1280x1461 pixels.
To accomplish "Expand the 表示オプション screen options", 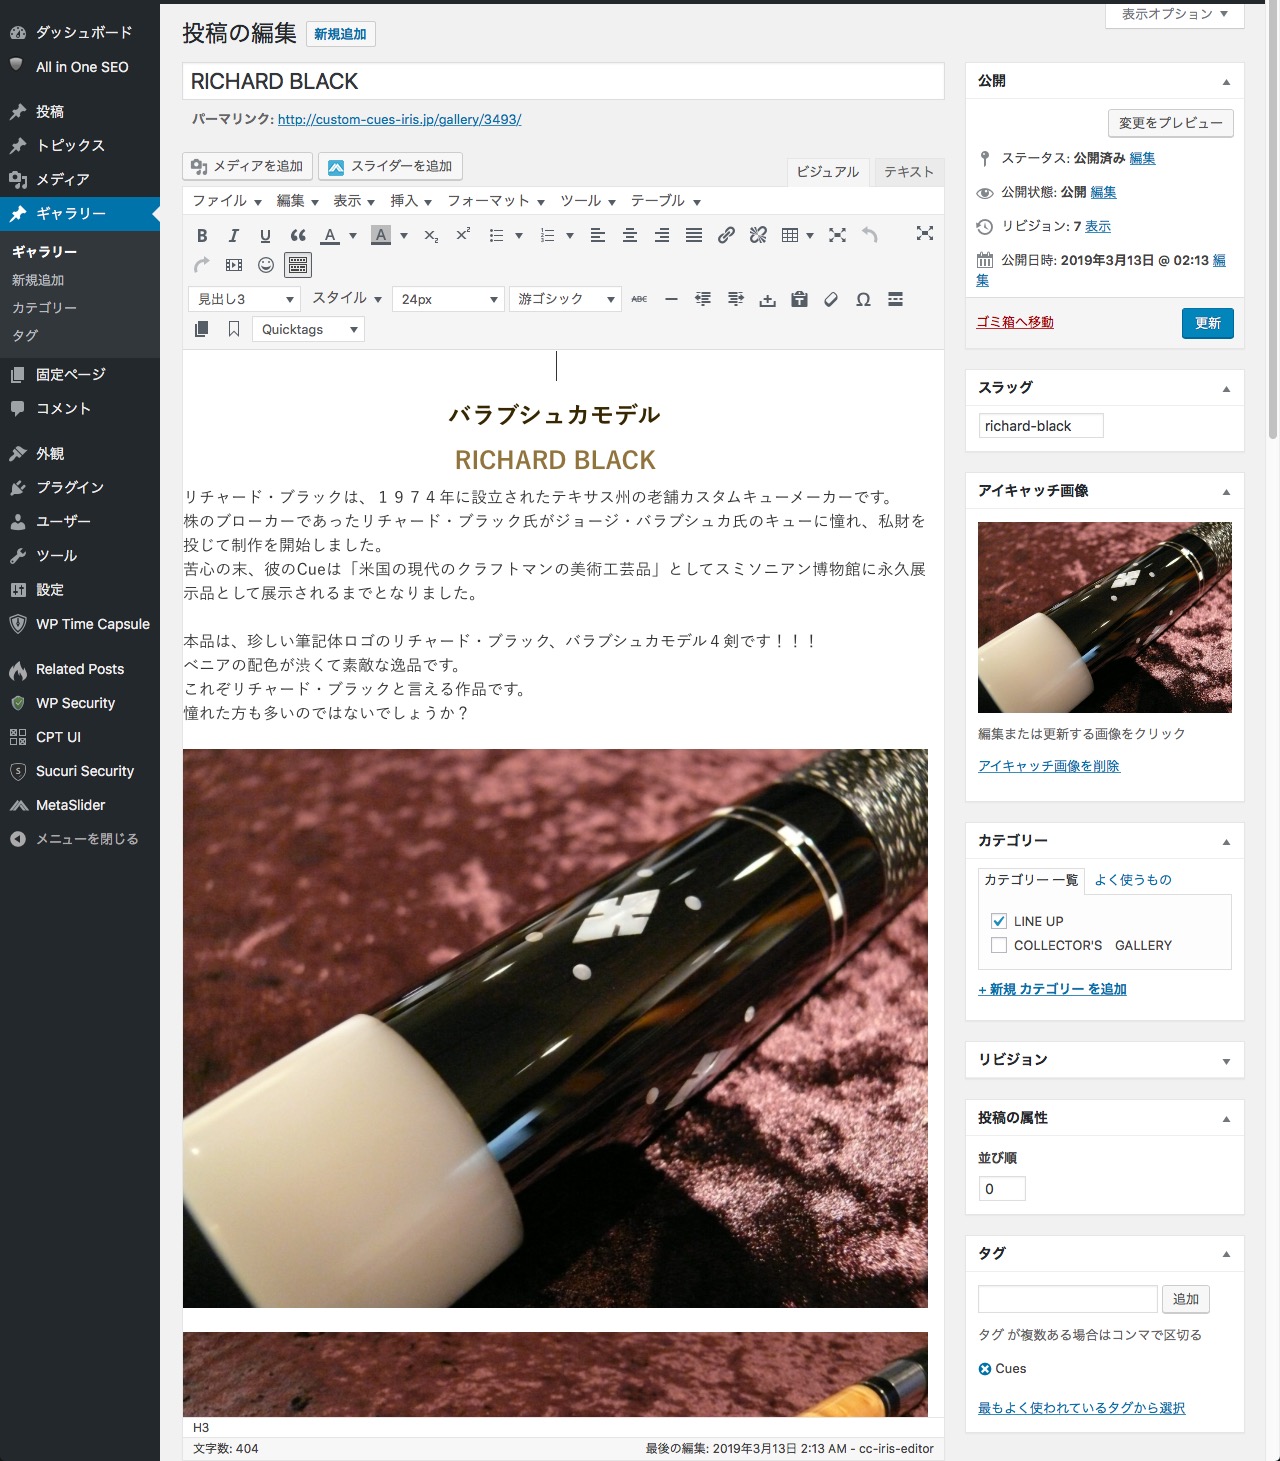I will (1174, 14).
